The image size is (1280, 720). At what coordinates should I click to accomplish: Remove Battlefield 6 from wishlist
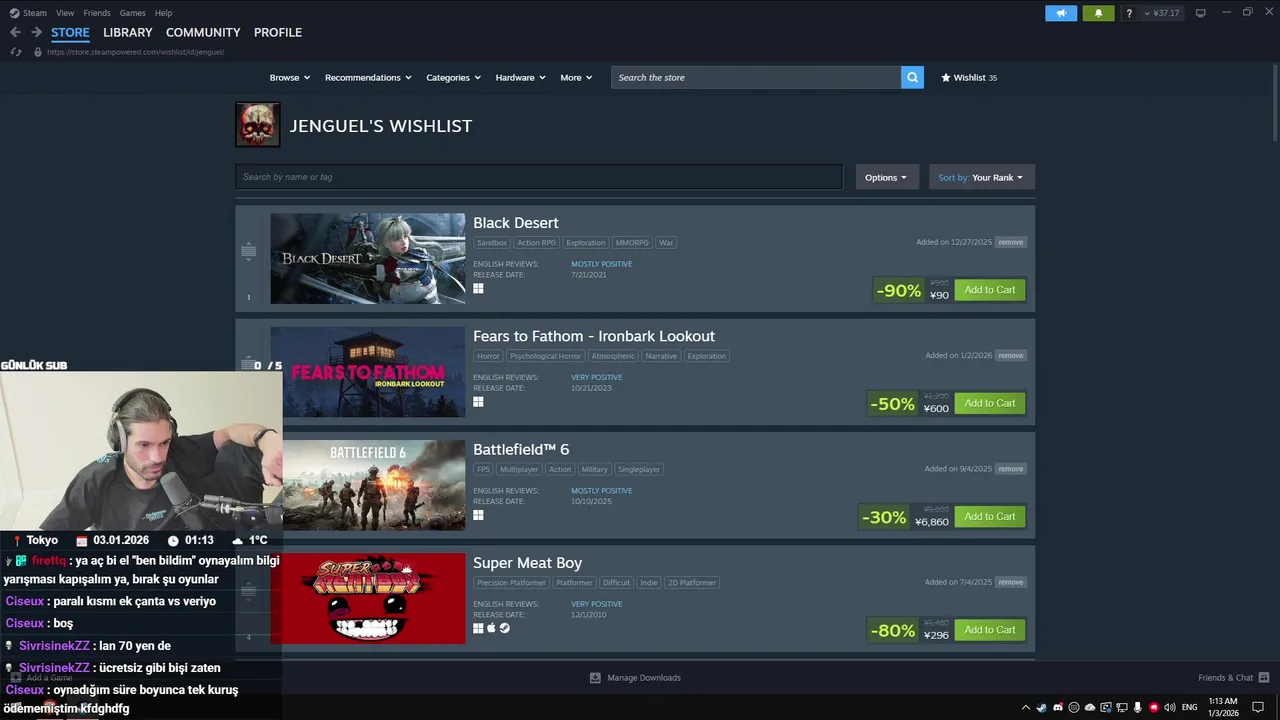(1011, 468)
